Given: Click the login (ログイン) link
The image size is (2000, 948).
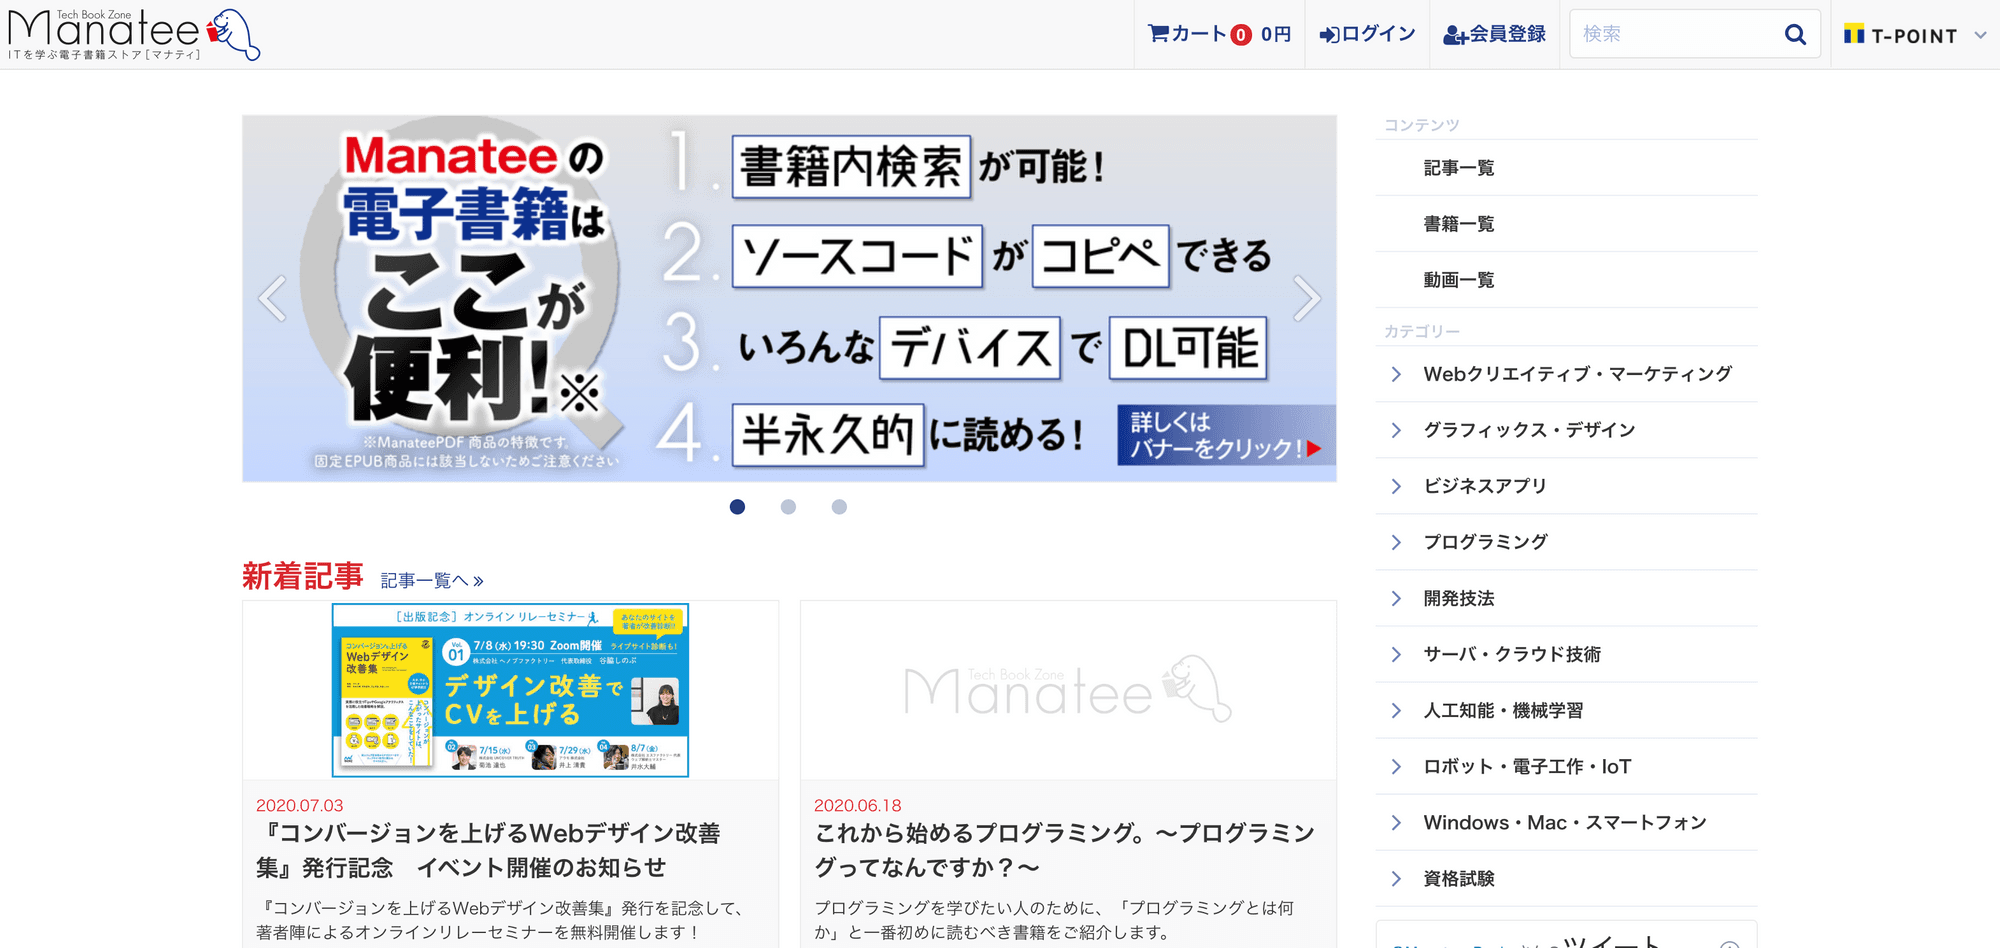Looking at the screenshot, I should [x=1367, y=34].
